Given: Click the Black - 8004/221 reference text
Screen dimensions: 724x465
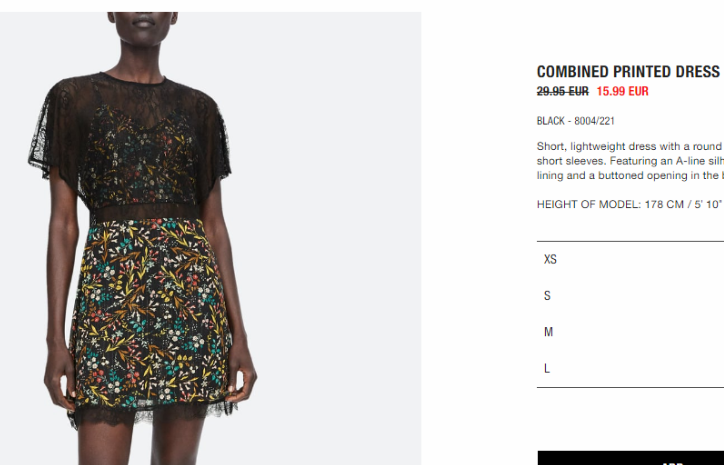Looking at the screenshot, I should coord(575,121).
